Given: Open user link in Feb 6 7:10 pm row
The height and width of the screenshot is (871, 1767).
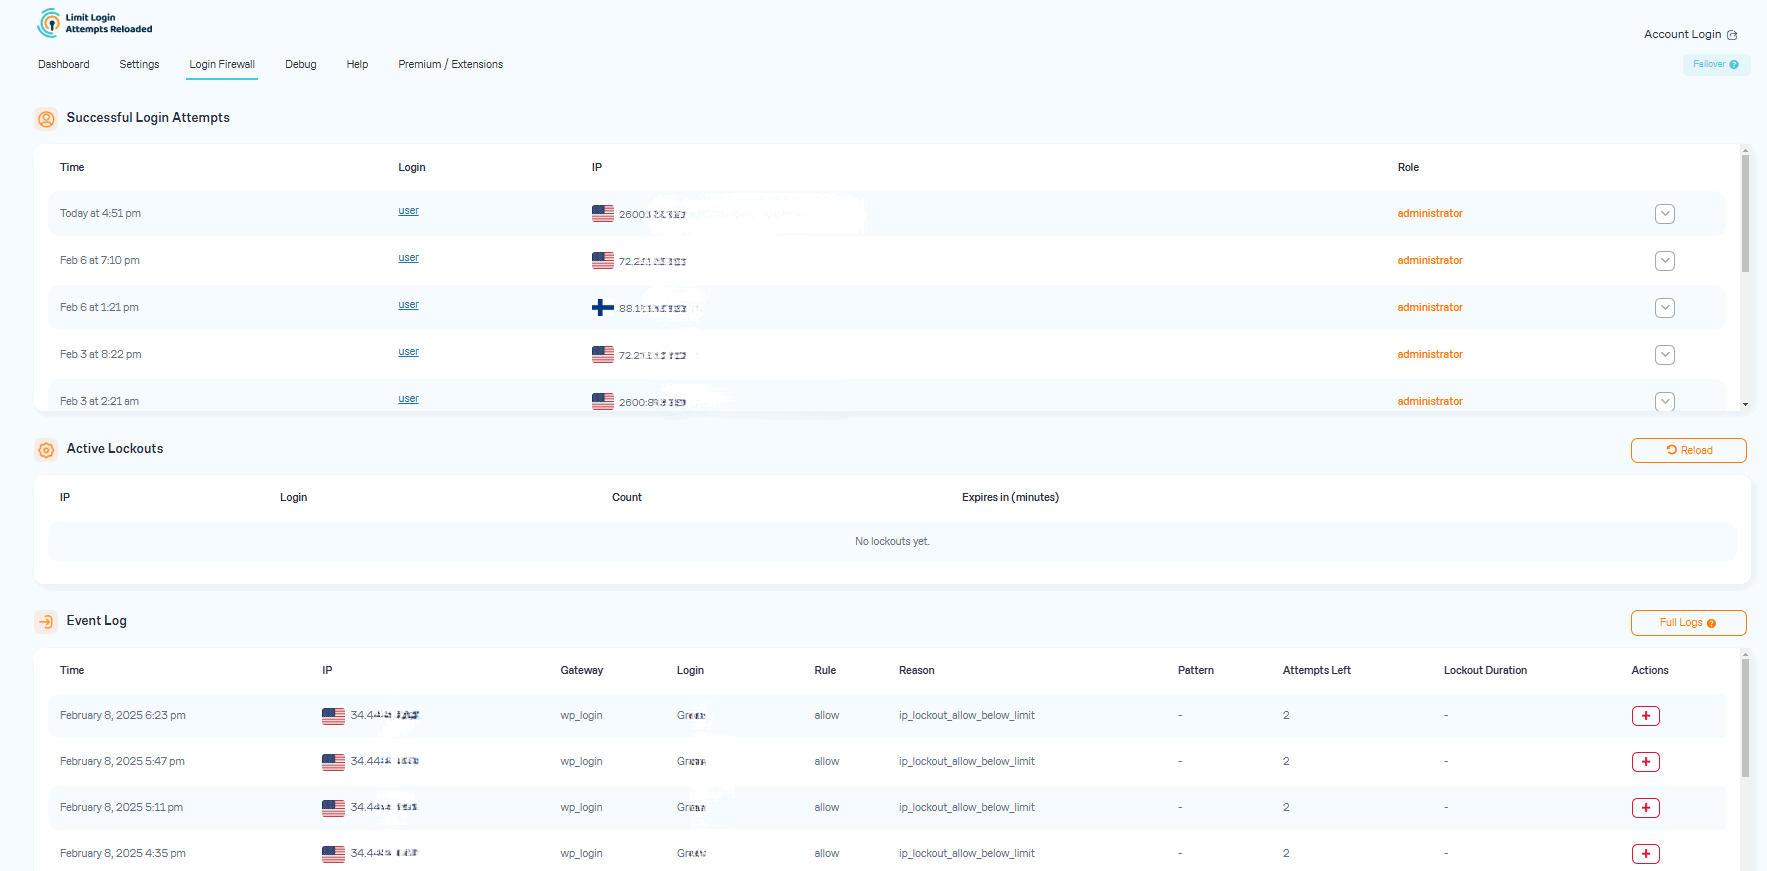Looking at the screenshot, I should tap(408, 258).
